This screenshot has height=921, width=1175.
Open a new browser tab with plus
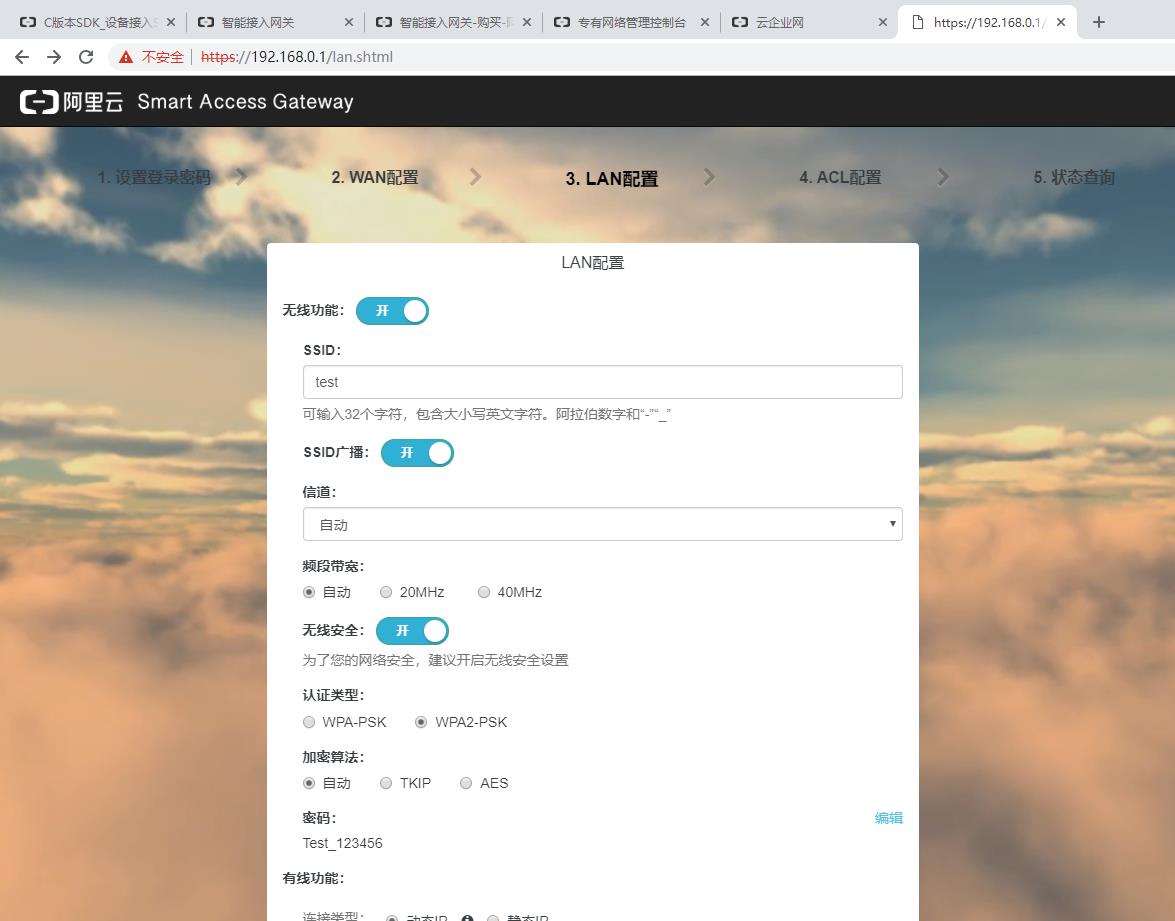click(1099, 22)
